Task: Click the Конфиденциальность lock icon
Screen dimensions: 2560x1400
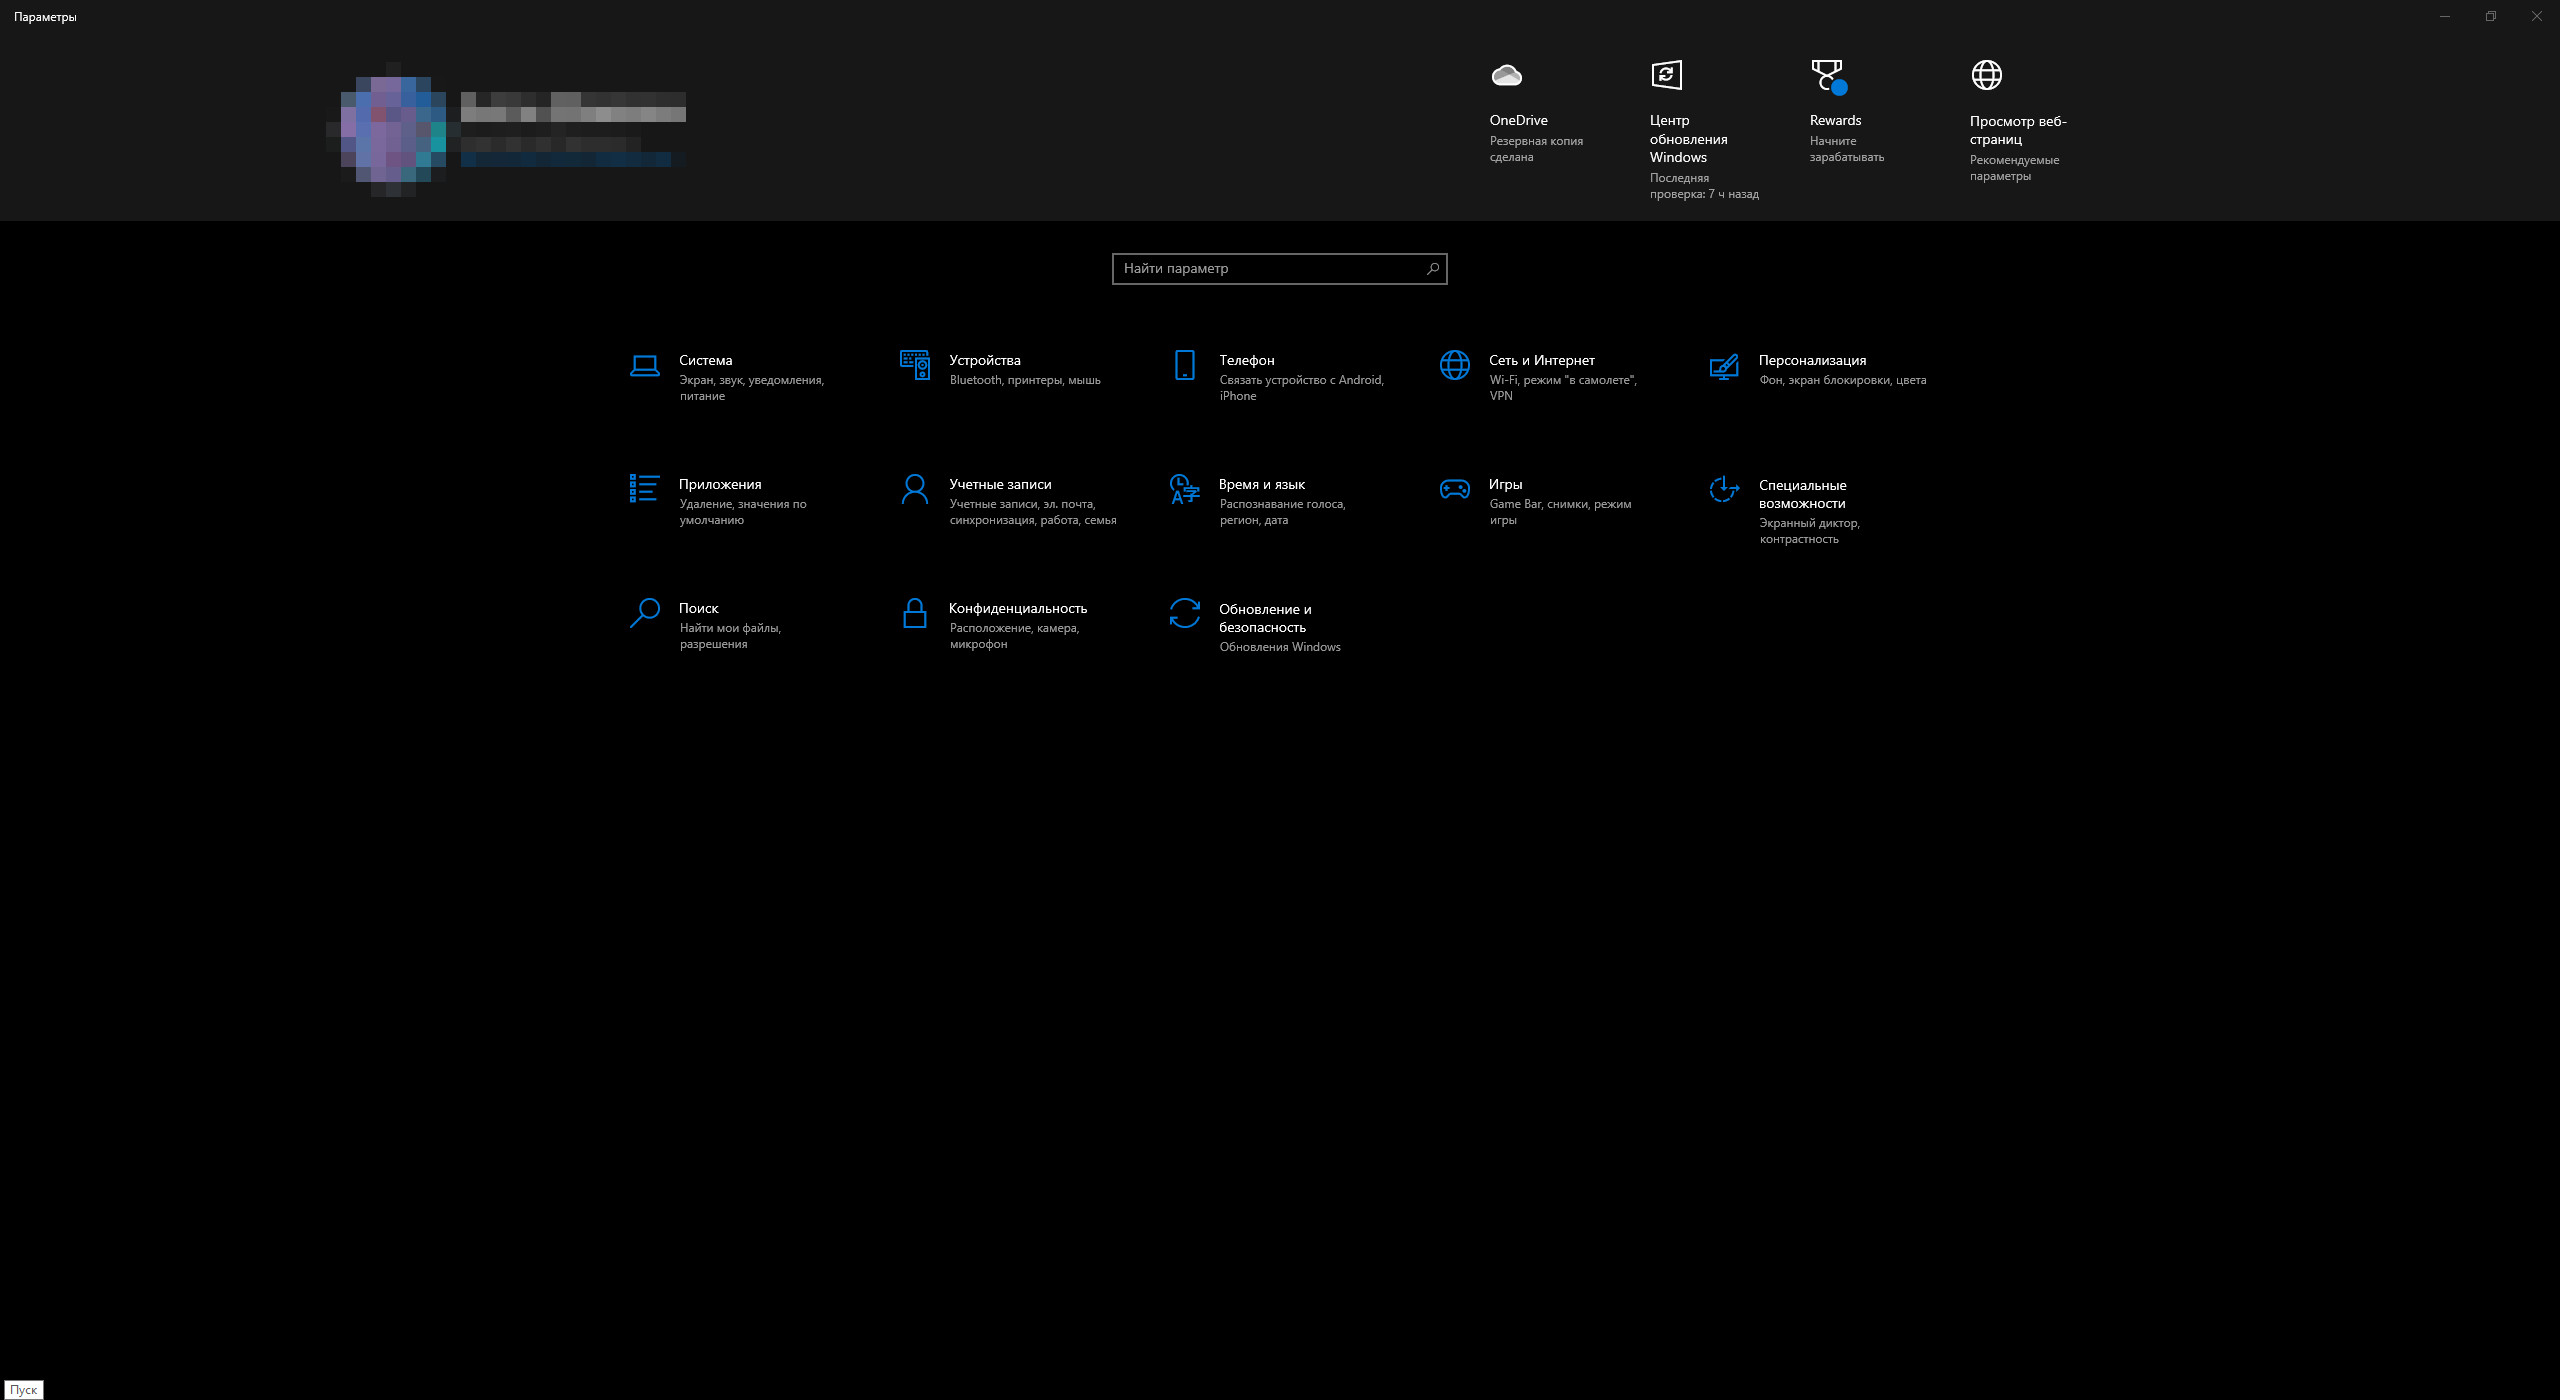Action: [x=914, y=613]
